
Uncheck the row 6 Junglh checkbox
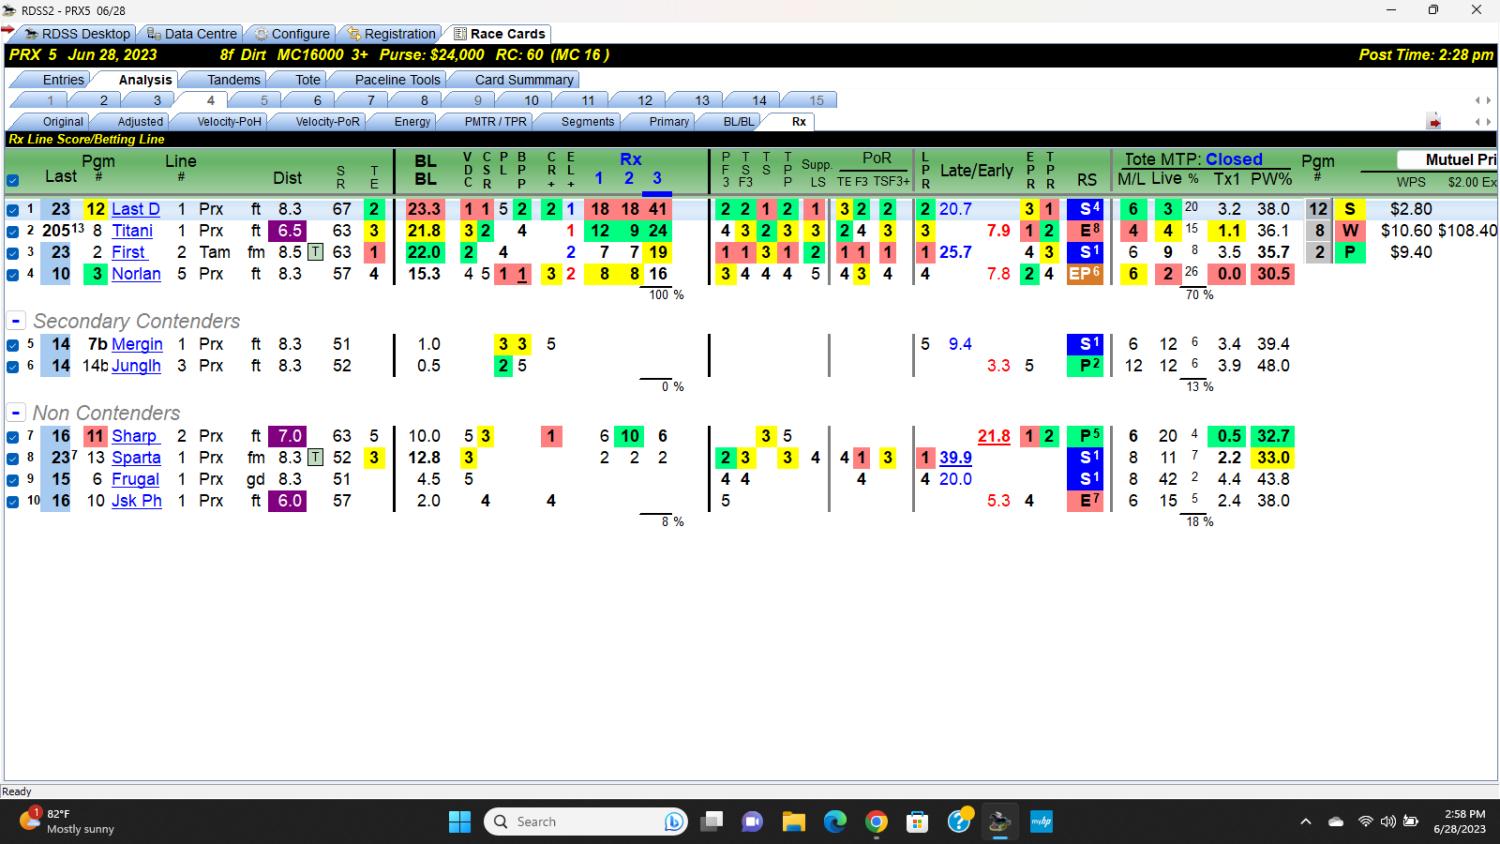tap(12, 366)
